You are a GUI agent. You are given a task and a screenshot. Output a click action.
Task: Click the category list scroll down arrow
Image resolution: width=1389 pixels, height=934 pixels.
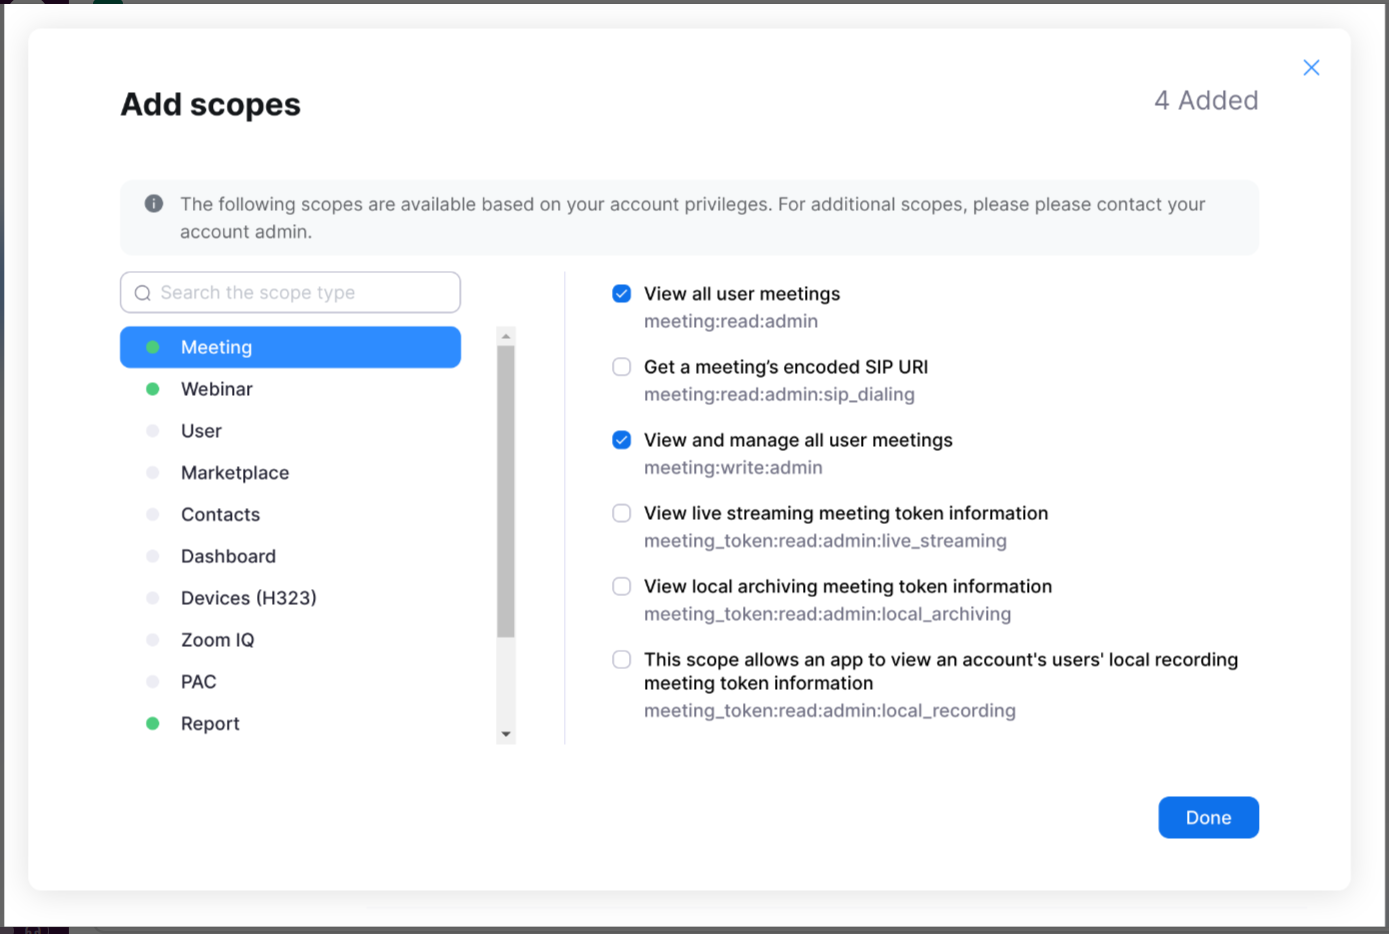(x=506, y=734)
